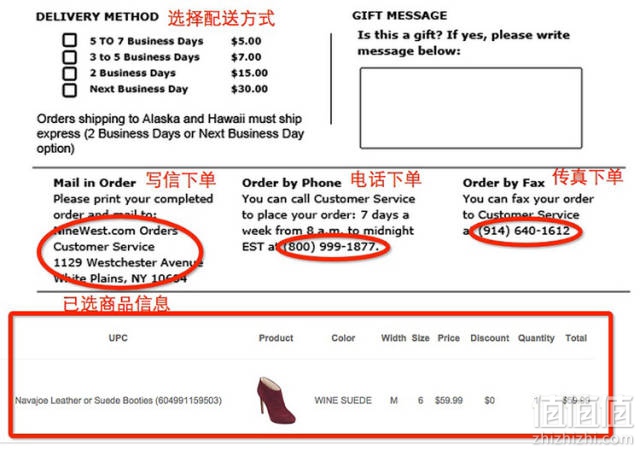Click the Product column header

pyautogui.click(x=276, y=338)
